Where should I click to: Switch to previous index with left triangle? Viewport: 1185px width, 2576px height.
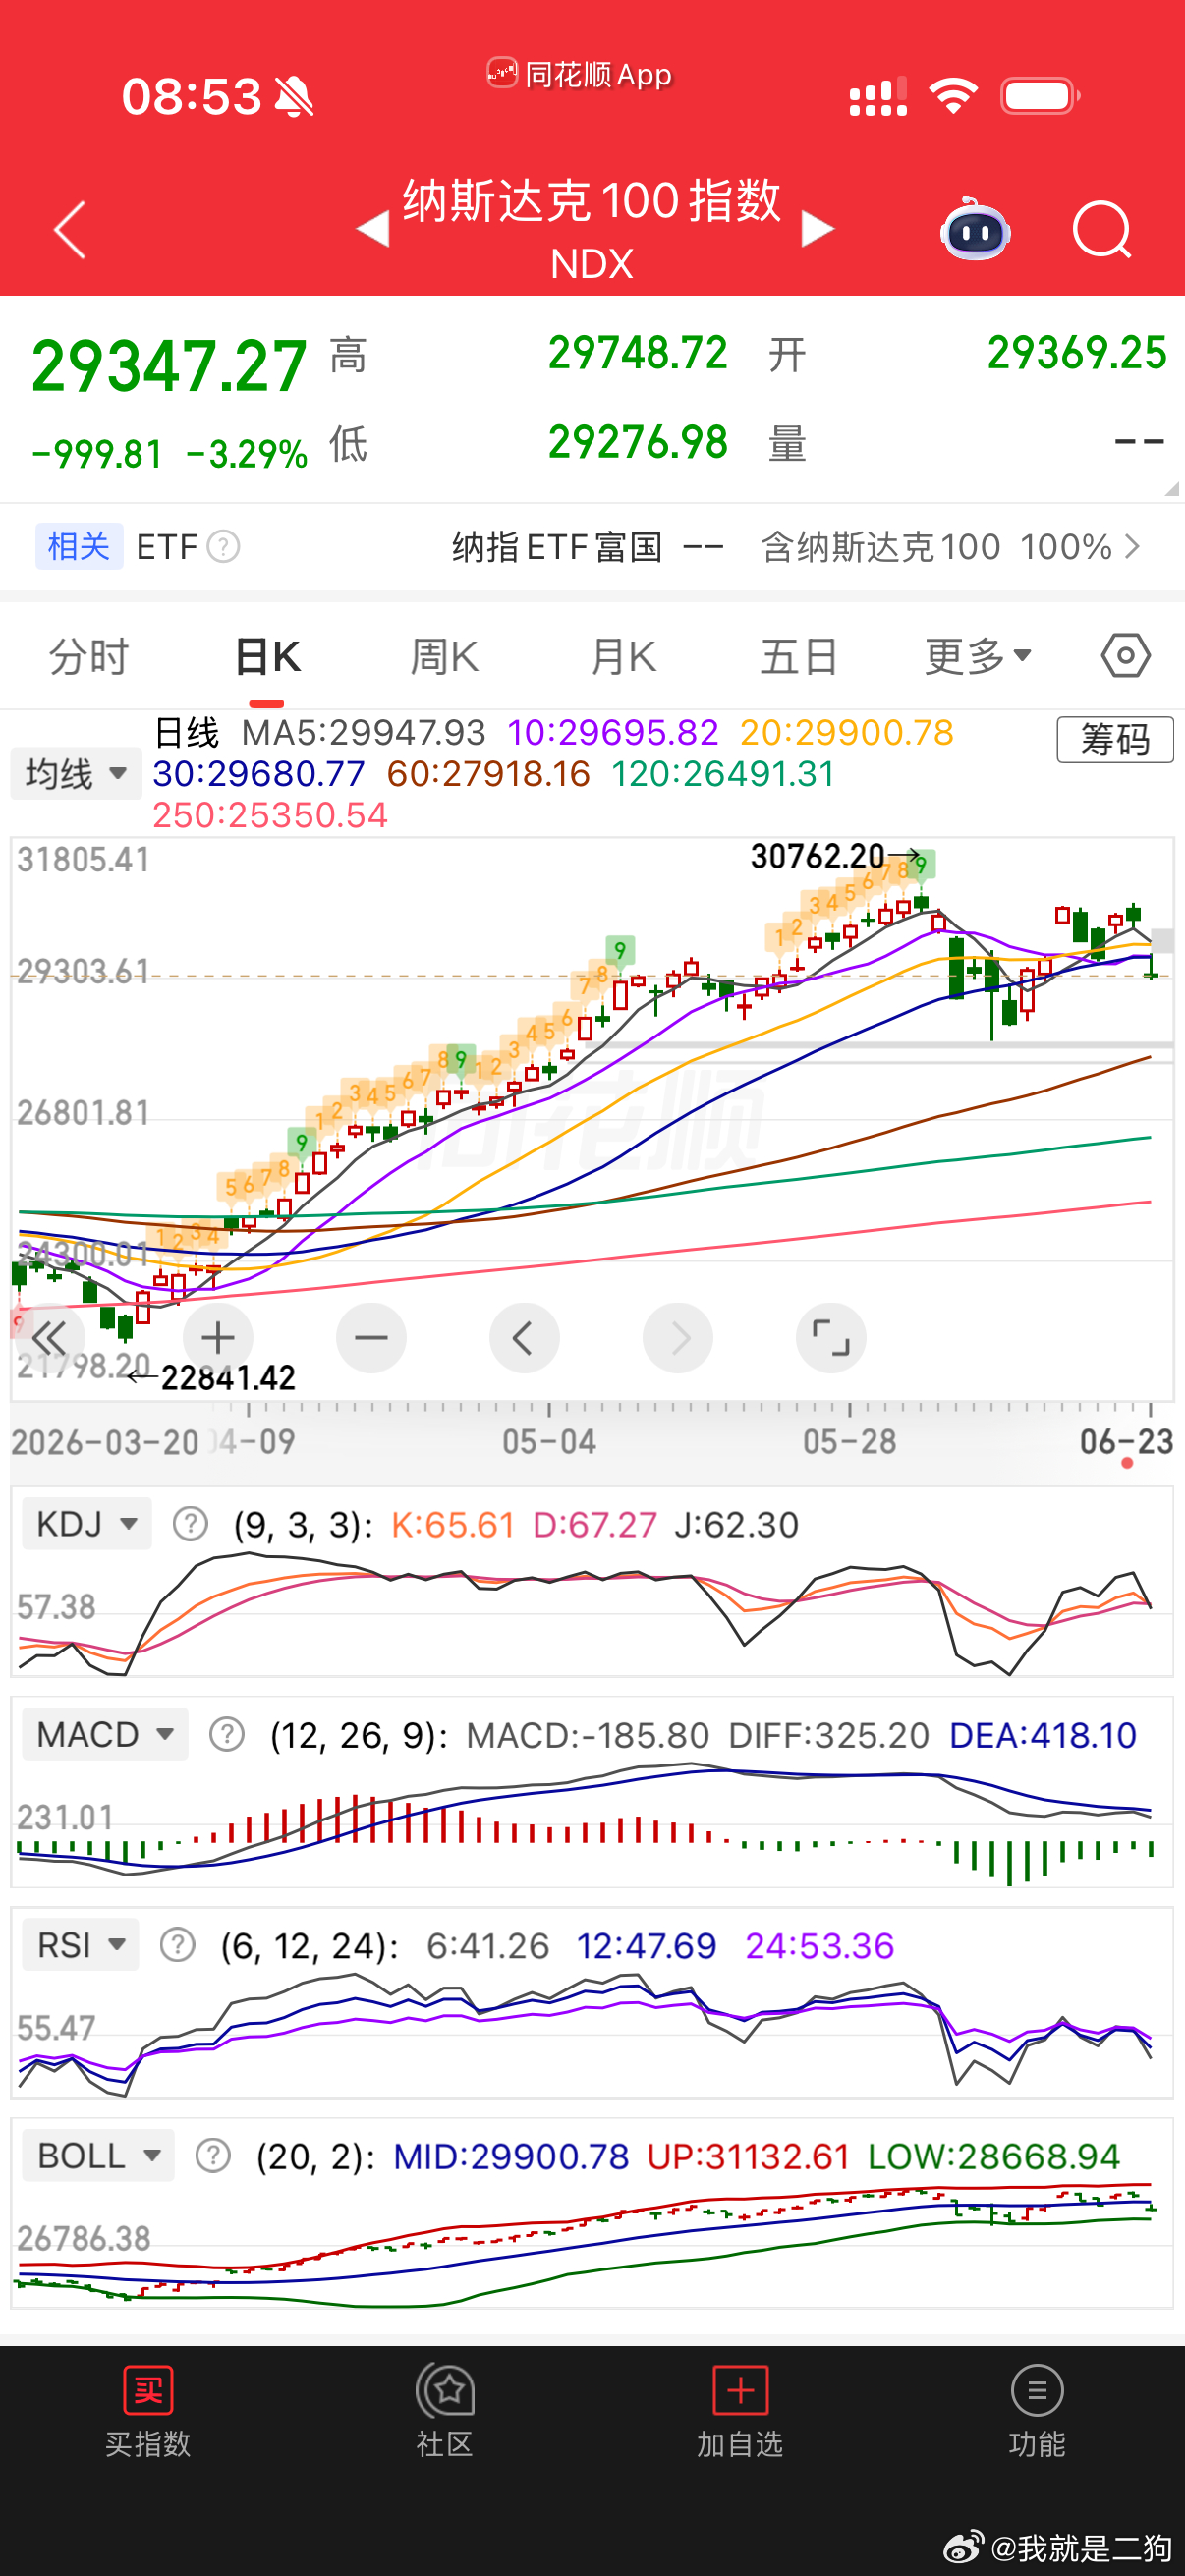[373, 228]
